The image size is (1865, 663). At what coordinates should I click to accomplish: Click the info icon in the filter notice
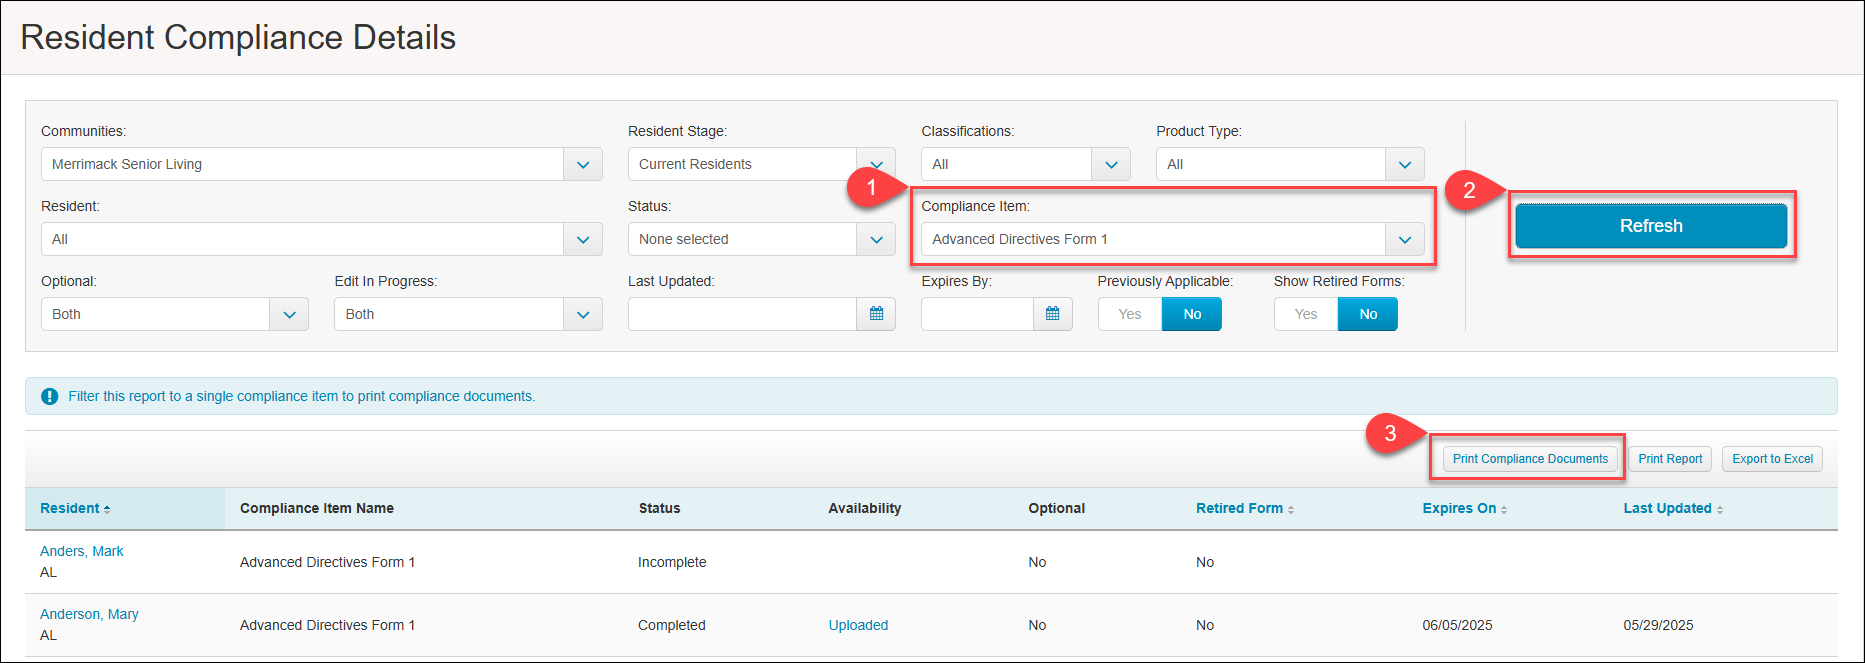(x=50, y=397)
